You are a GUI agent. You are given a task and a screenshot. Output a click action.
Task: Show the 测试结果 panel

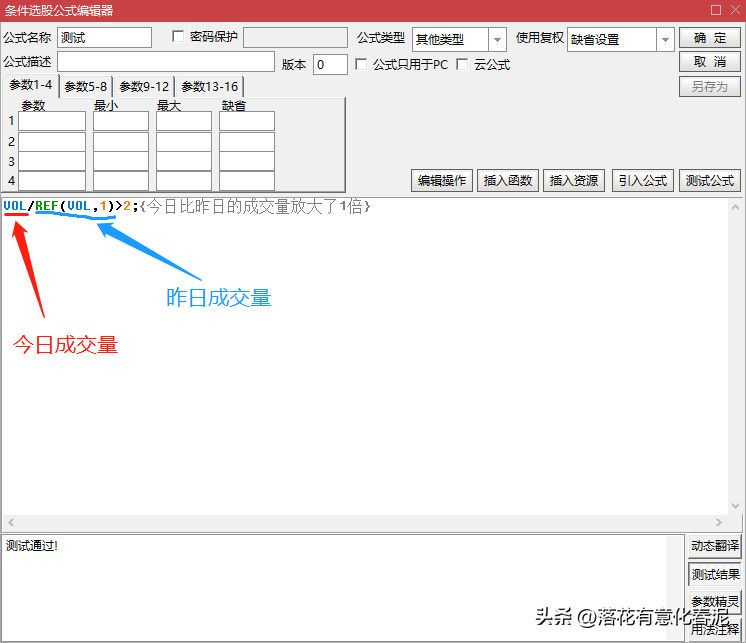click(715, 575)
